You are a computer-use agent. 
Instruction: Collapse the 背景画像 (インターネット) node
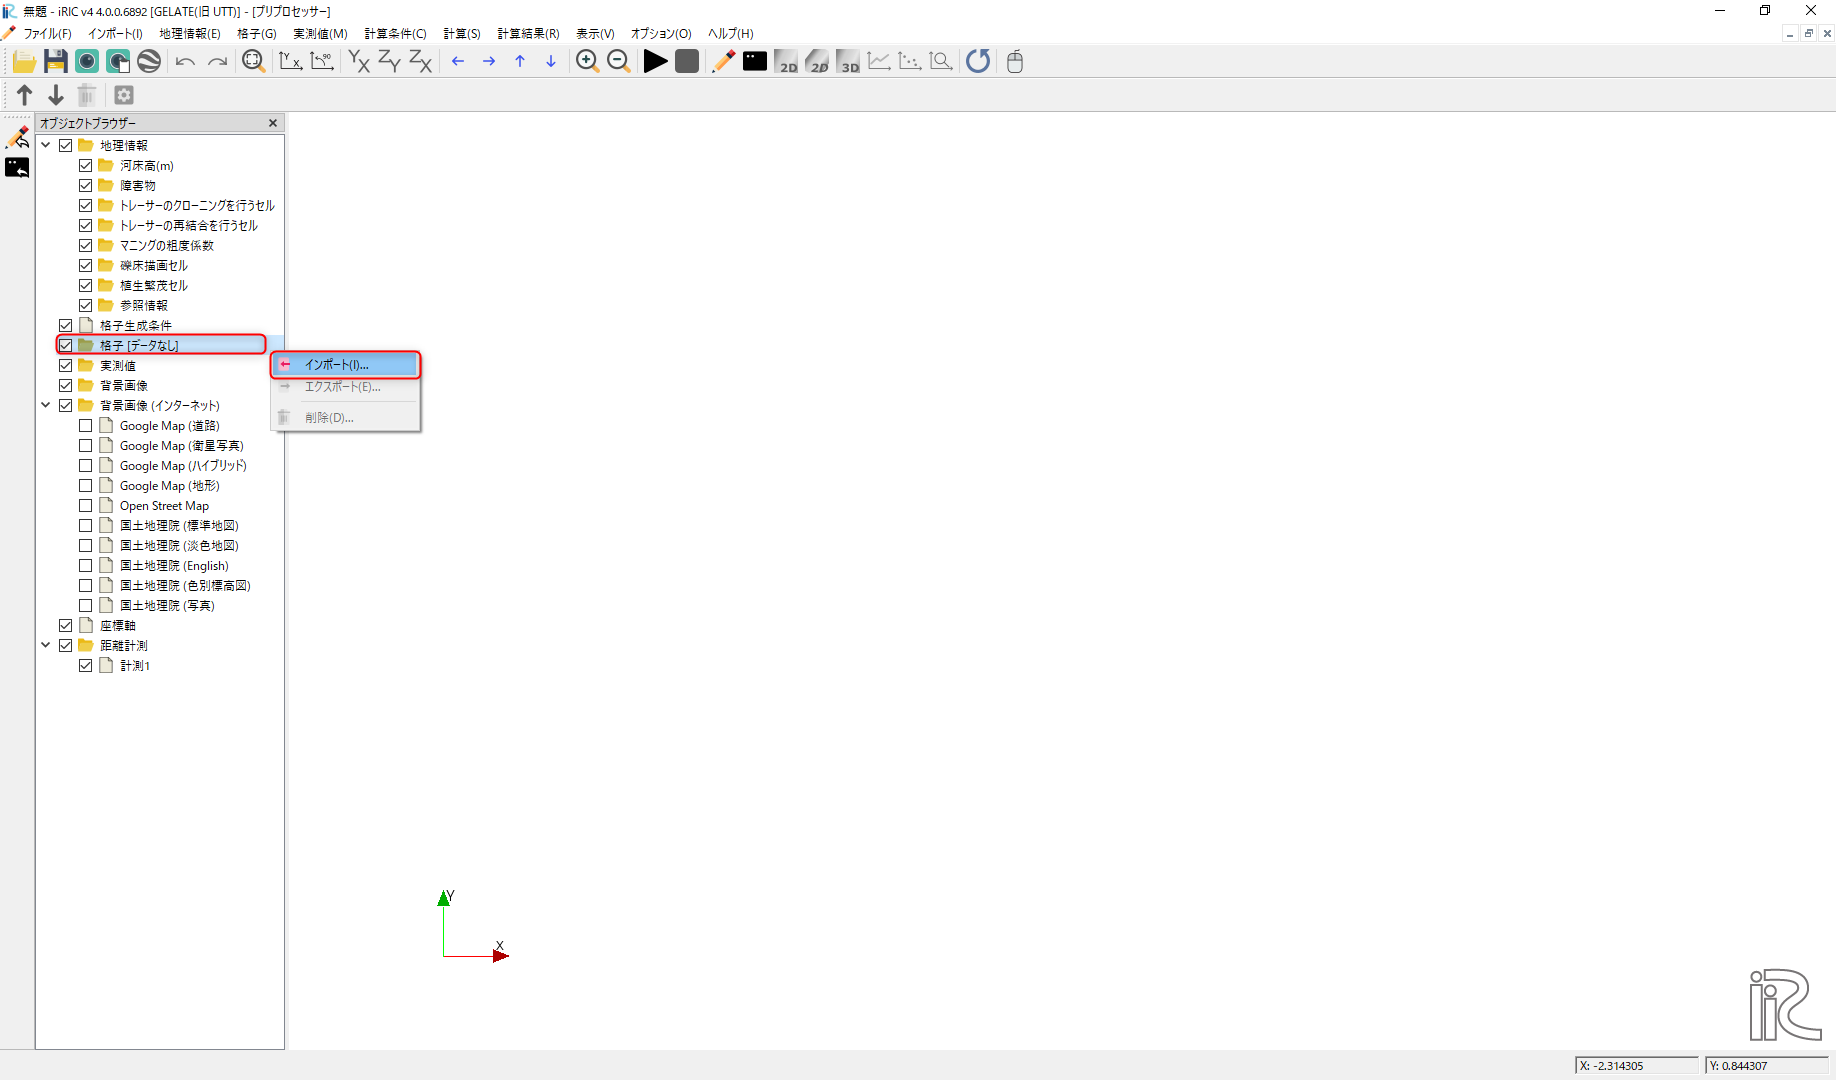[46, 405]
